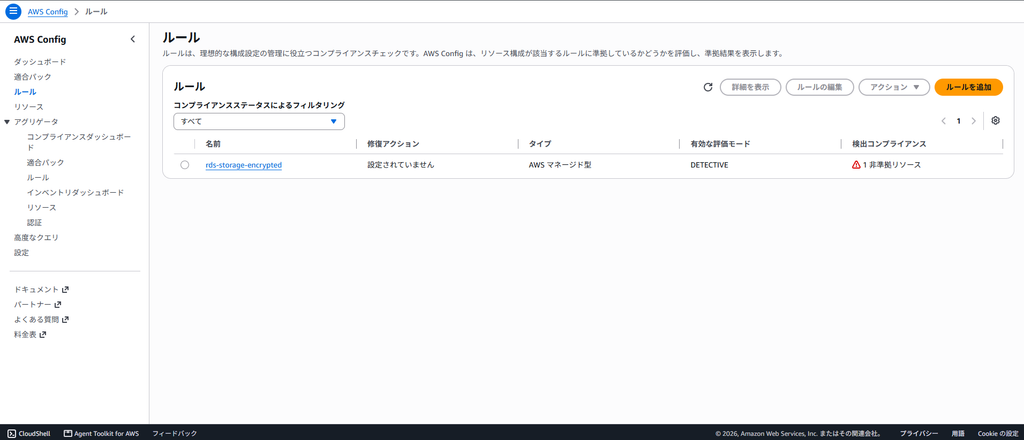This screenshot has height=440, width=1024.
Task: Click the non-compliant warning triangle icon
Action: click(x=856, y=165)
